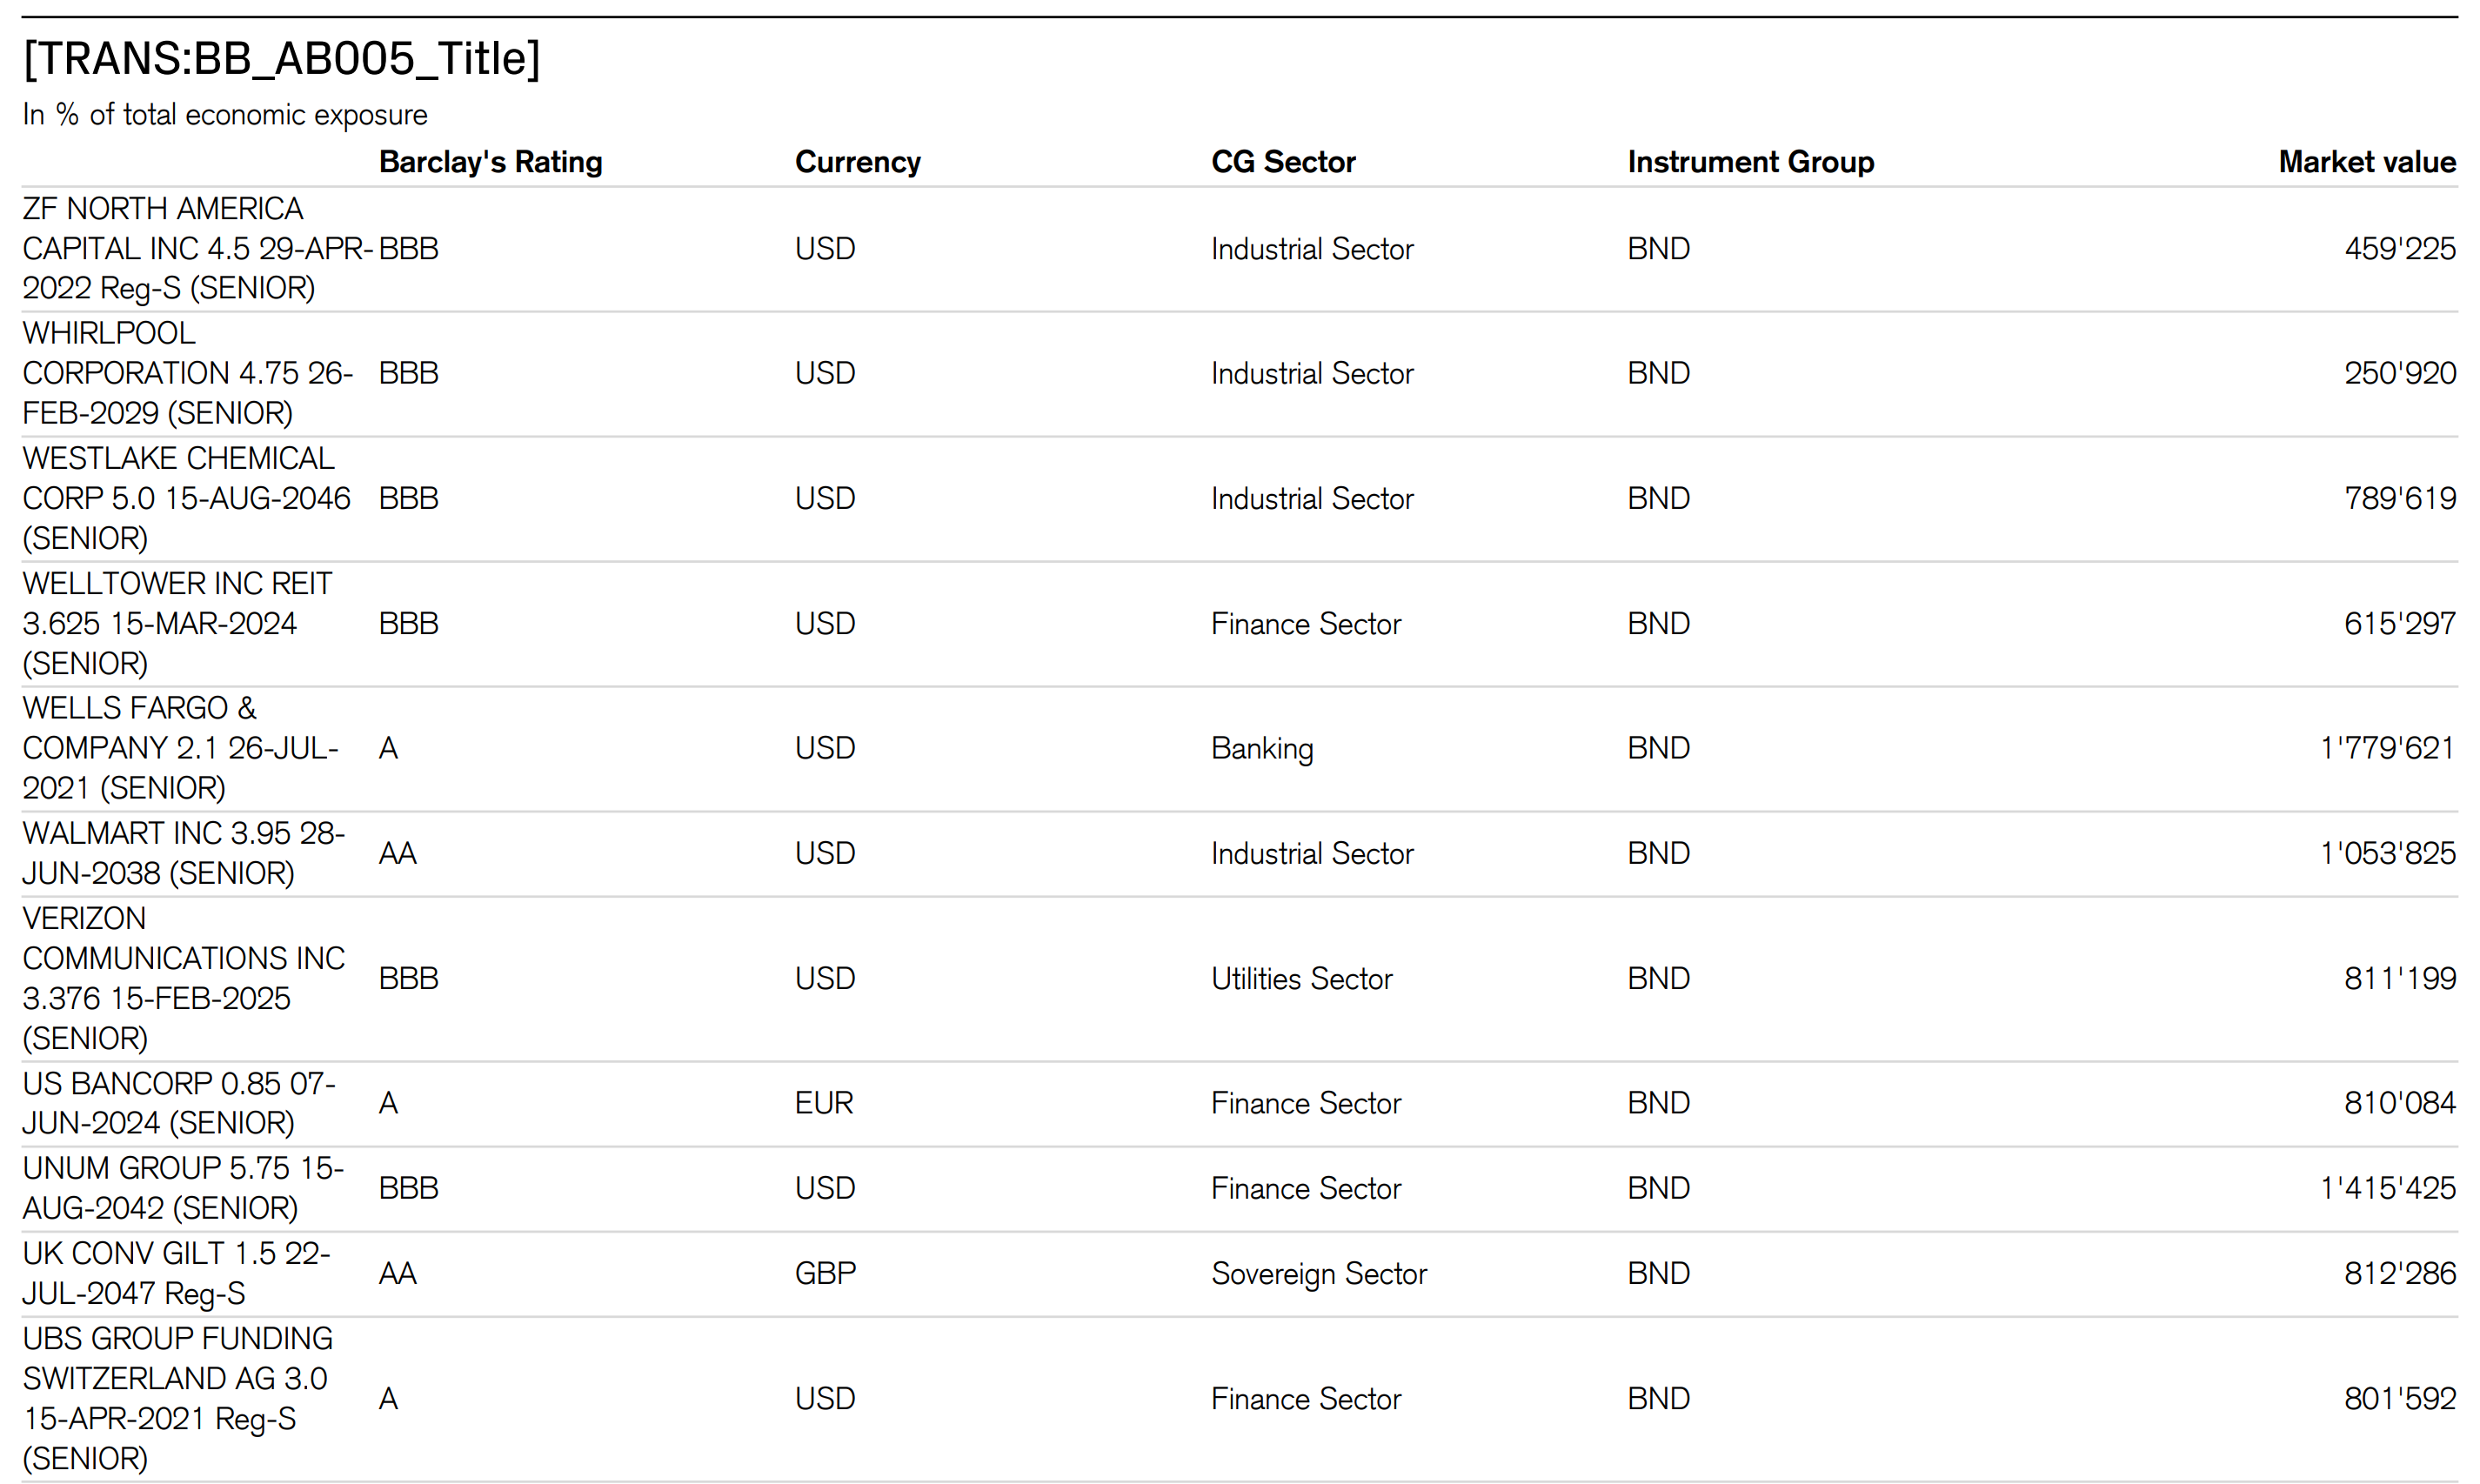Click the CG Sector column header
The image size is (2480, 1484).
coord(1282,162)
